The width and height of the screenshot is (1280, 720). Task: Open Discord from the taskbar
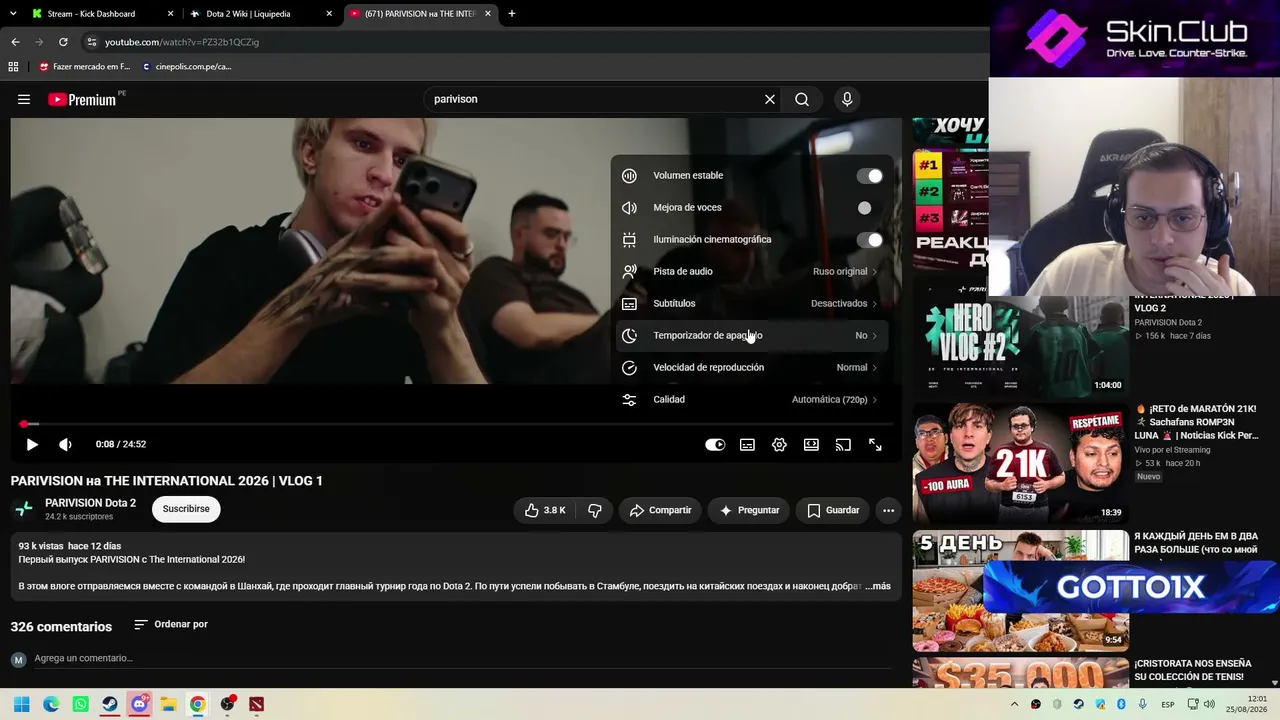pos(139,704)
